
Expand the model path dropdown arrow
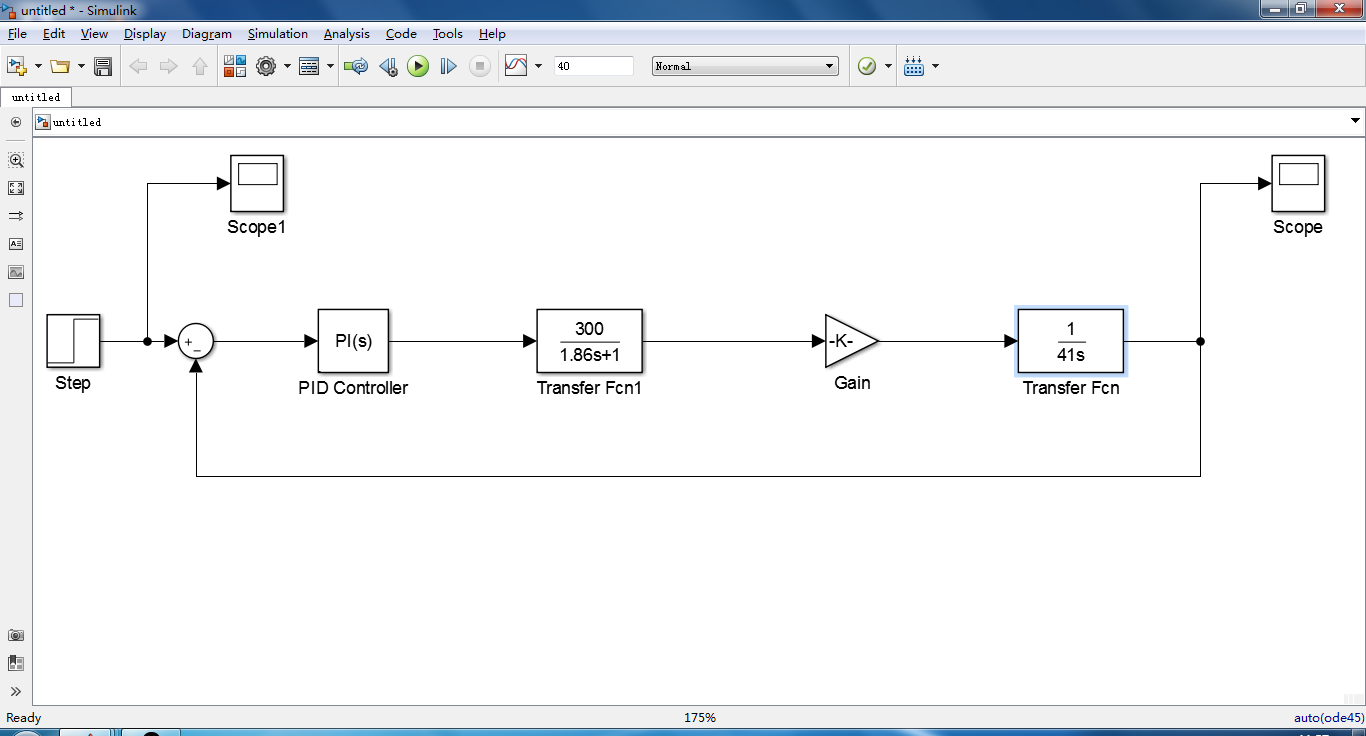pyautogui.click(x=1355, y=121)
